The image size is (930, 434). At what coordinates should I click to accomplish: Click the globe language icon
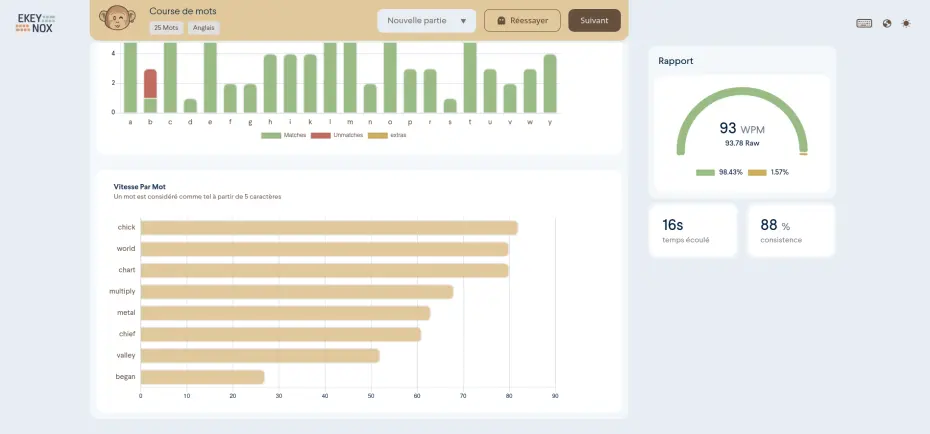coord(887,23)
